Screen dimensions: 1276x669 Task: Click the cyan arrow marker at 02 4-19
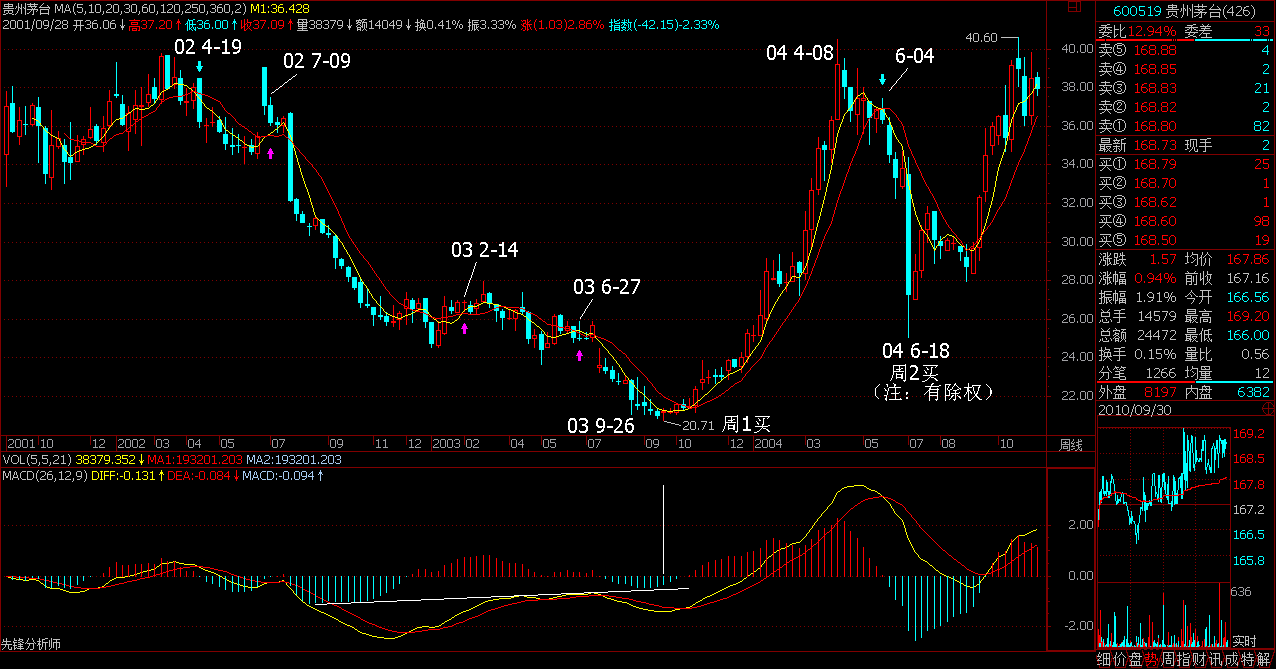tap(201, 67)
